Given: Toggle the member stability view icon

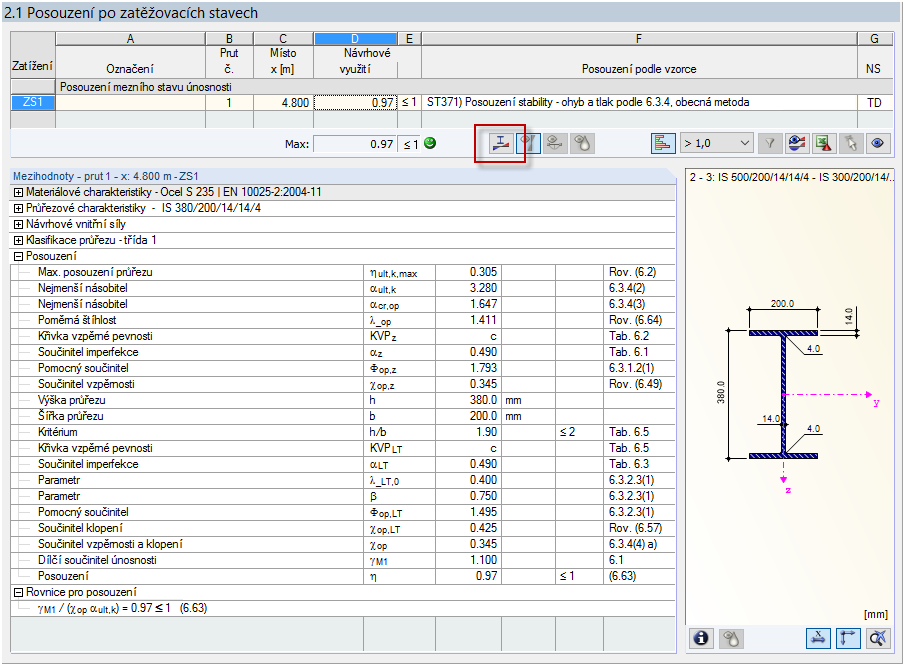Looking at the screenshot, I should click(528, 143).
